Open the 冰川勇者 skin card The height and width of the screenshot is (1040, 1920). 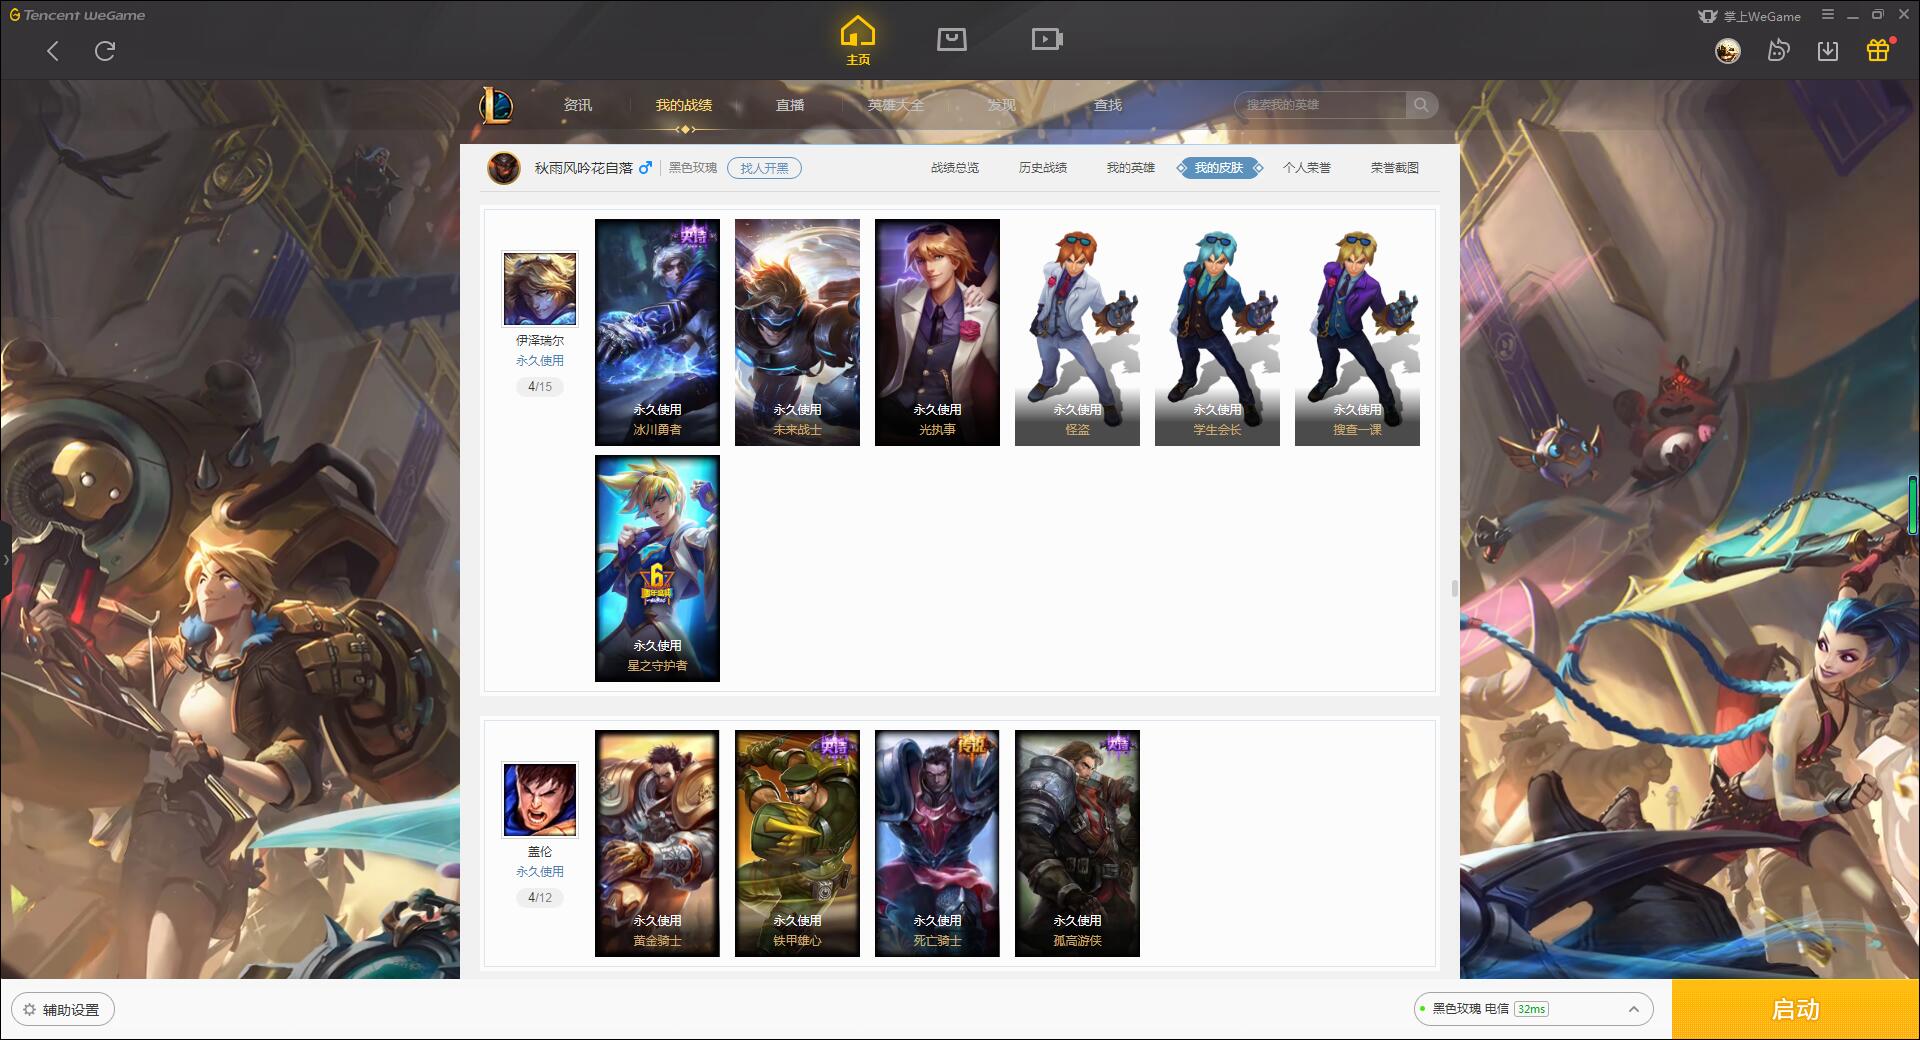click(x=657, y=332)
